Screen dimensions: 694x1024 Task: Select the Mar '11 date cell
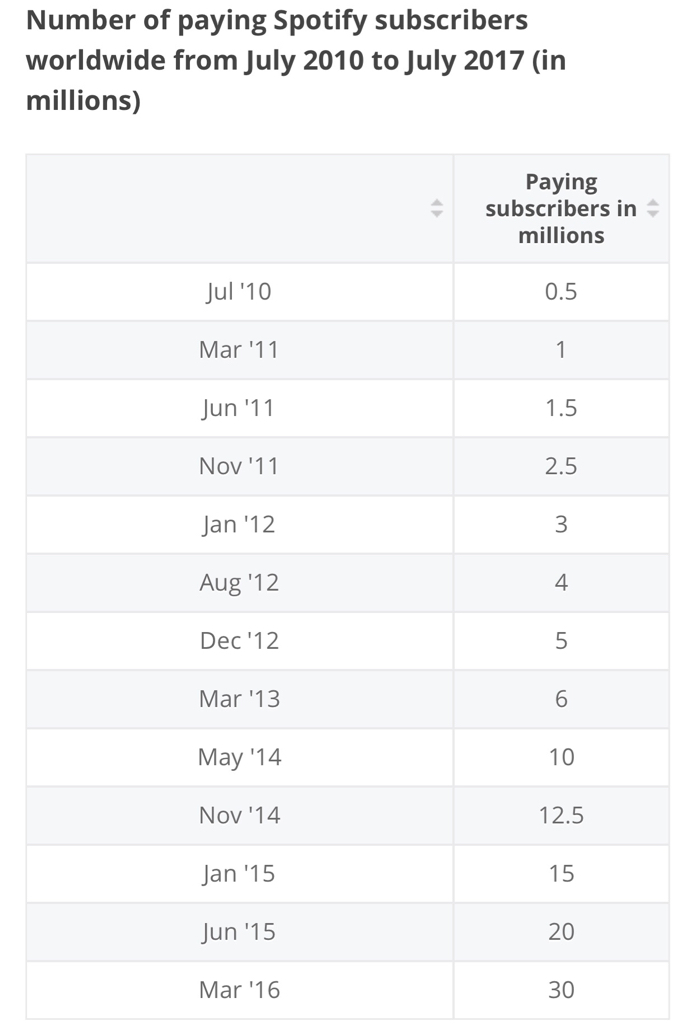[239, 350]
